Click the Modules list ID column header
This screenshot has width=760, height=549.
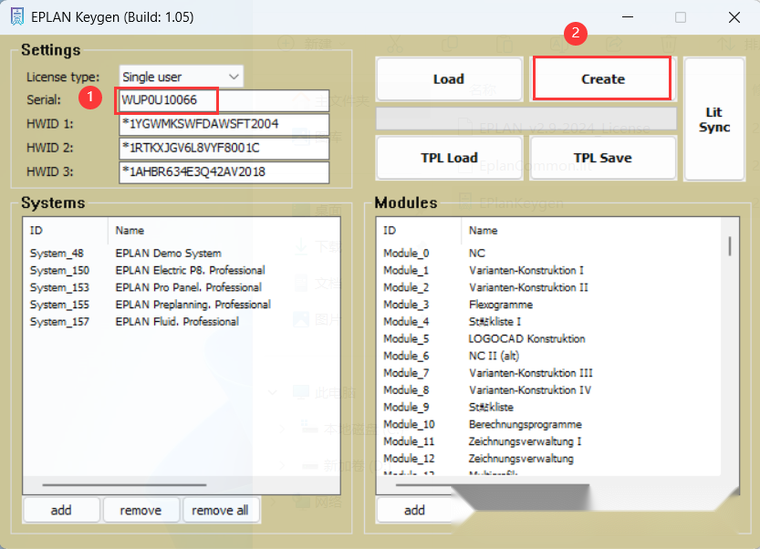pos(419,231)
